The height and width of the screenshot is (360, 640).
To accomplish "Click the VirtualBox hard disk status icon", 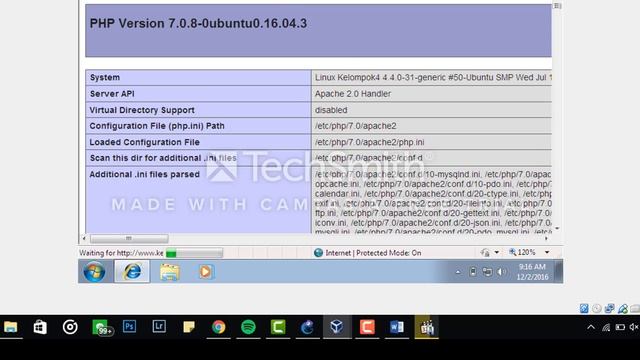I will tap(584, 309).
